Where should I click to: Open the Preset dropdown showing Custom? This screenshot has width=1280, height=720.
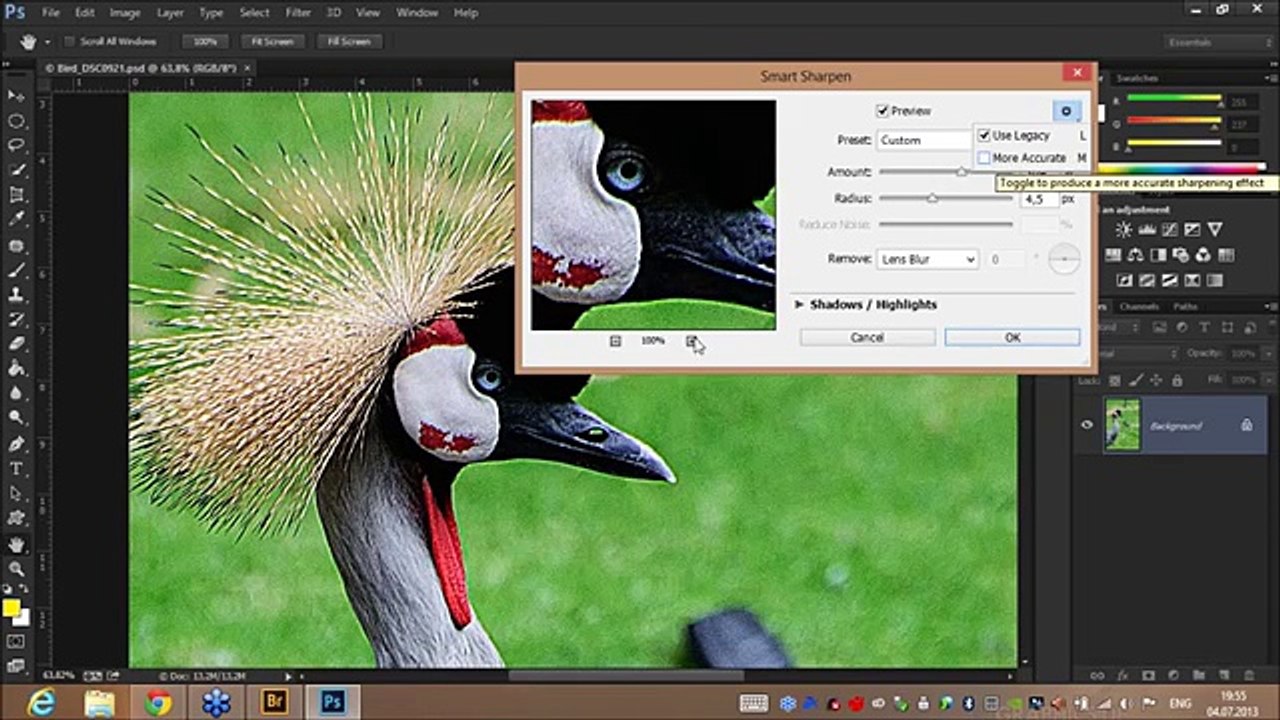click(x=925, y=140)
